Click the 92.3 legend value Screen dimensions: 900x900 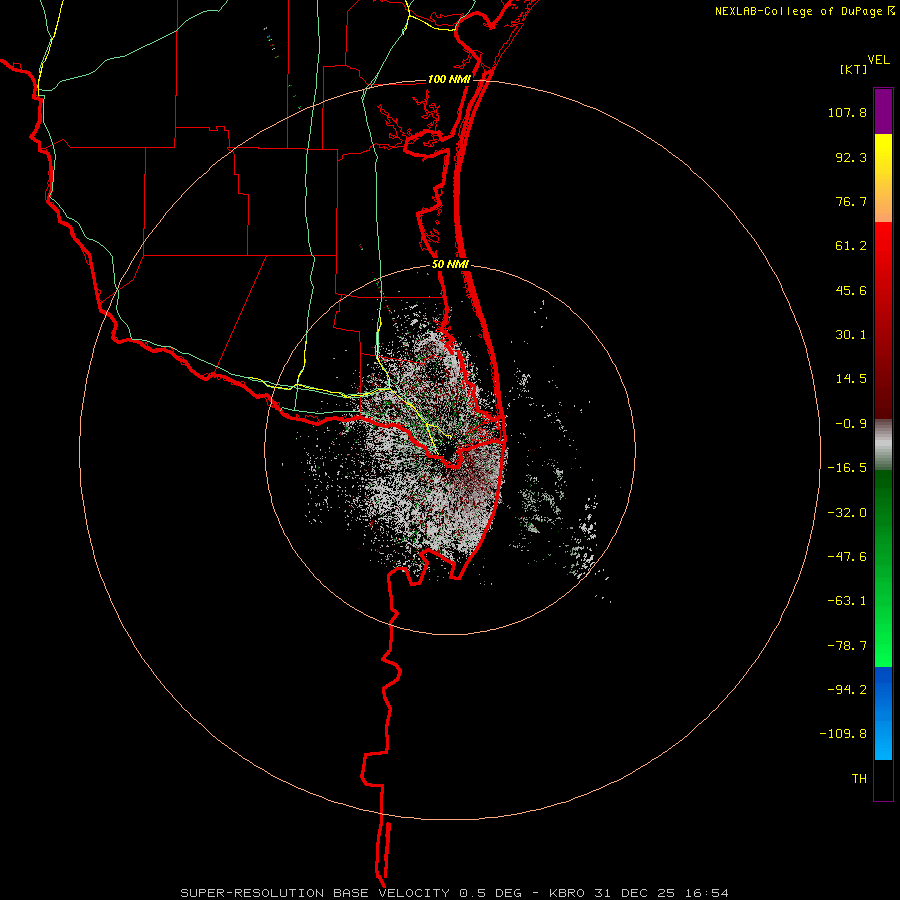(x=851, y=157)
